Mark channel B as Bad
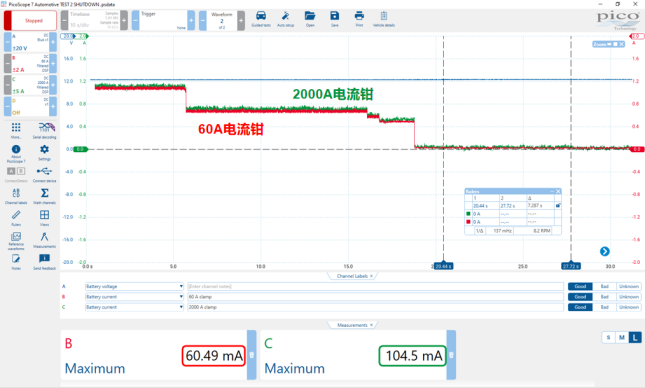Screen dimensions: 645x388 pos(604,297)
